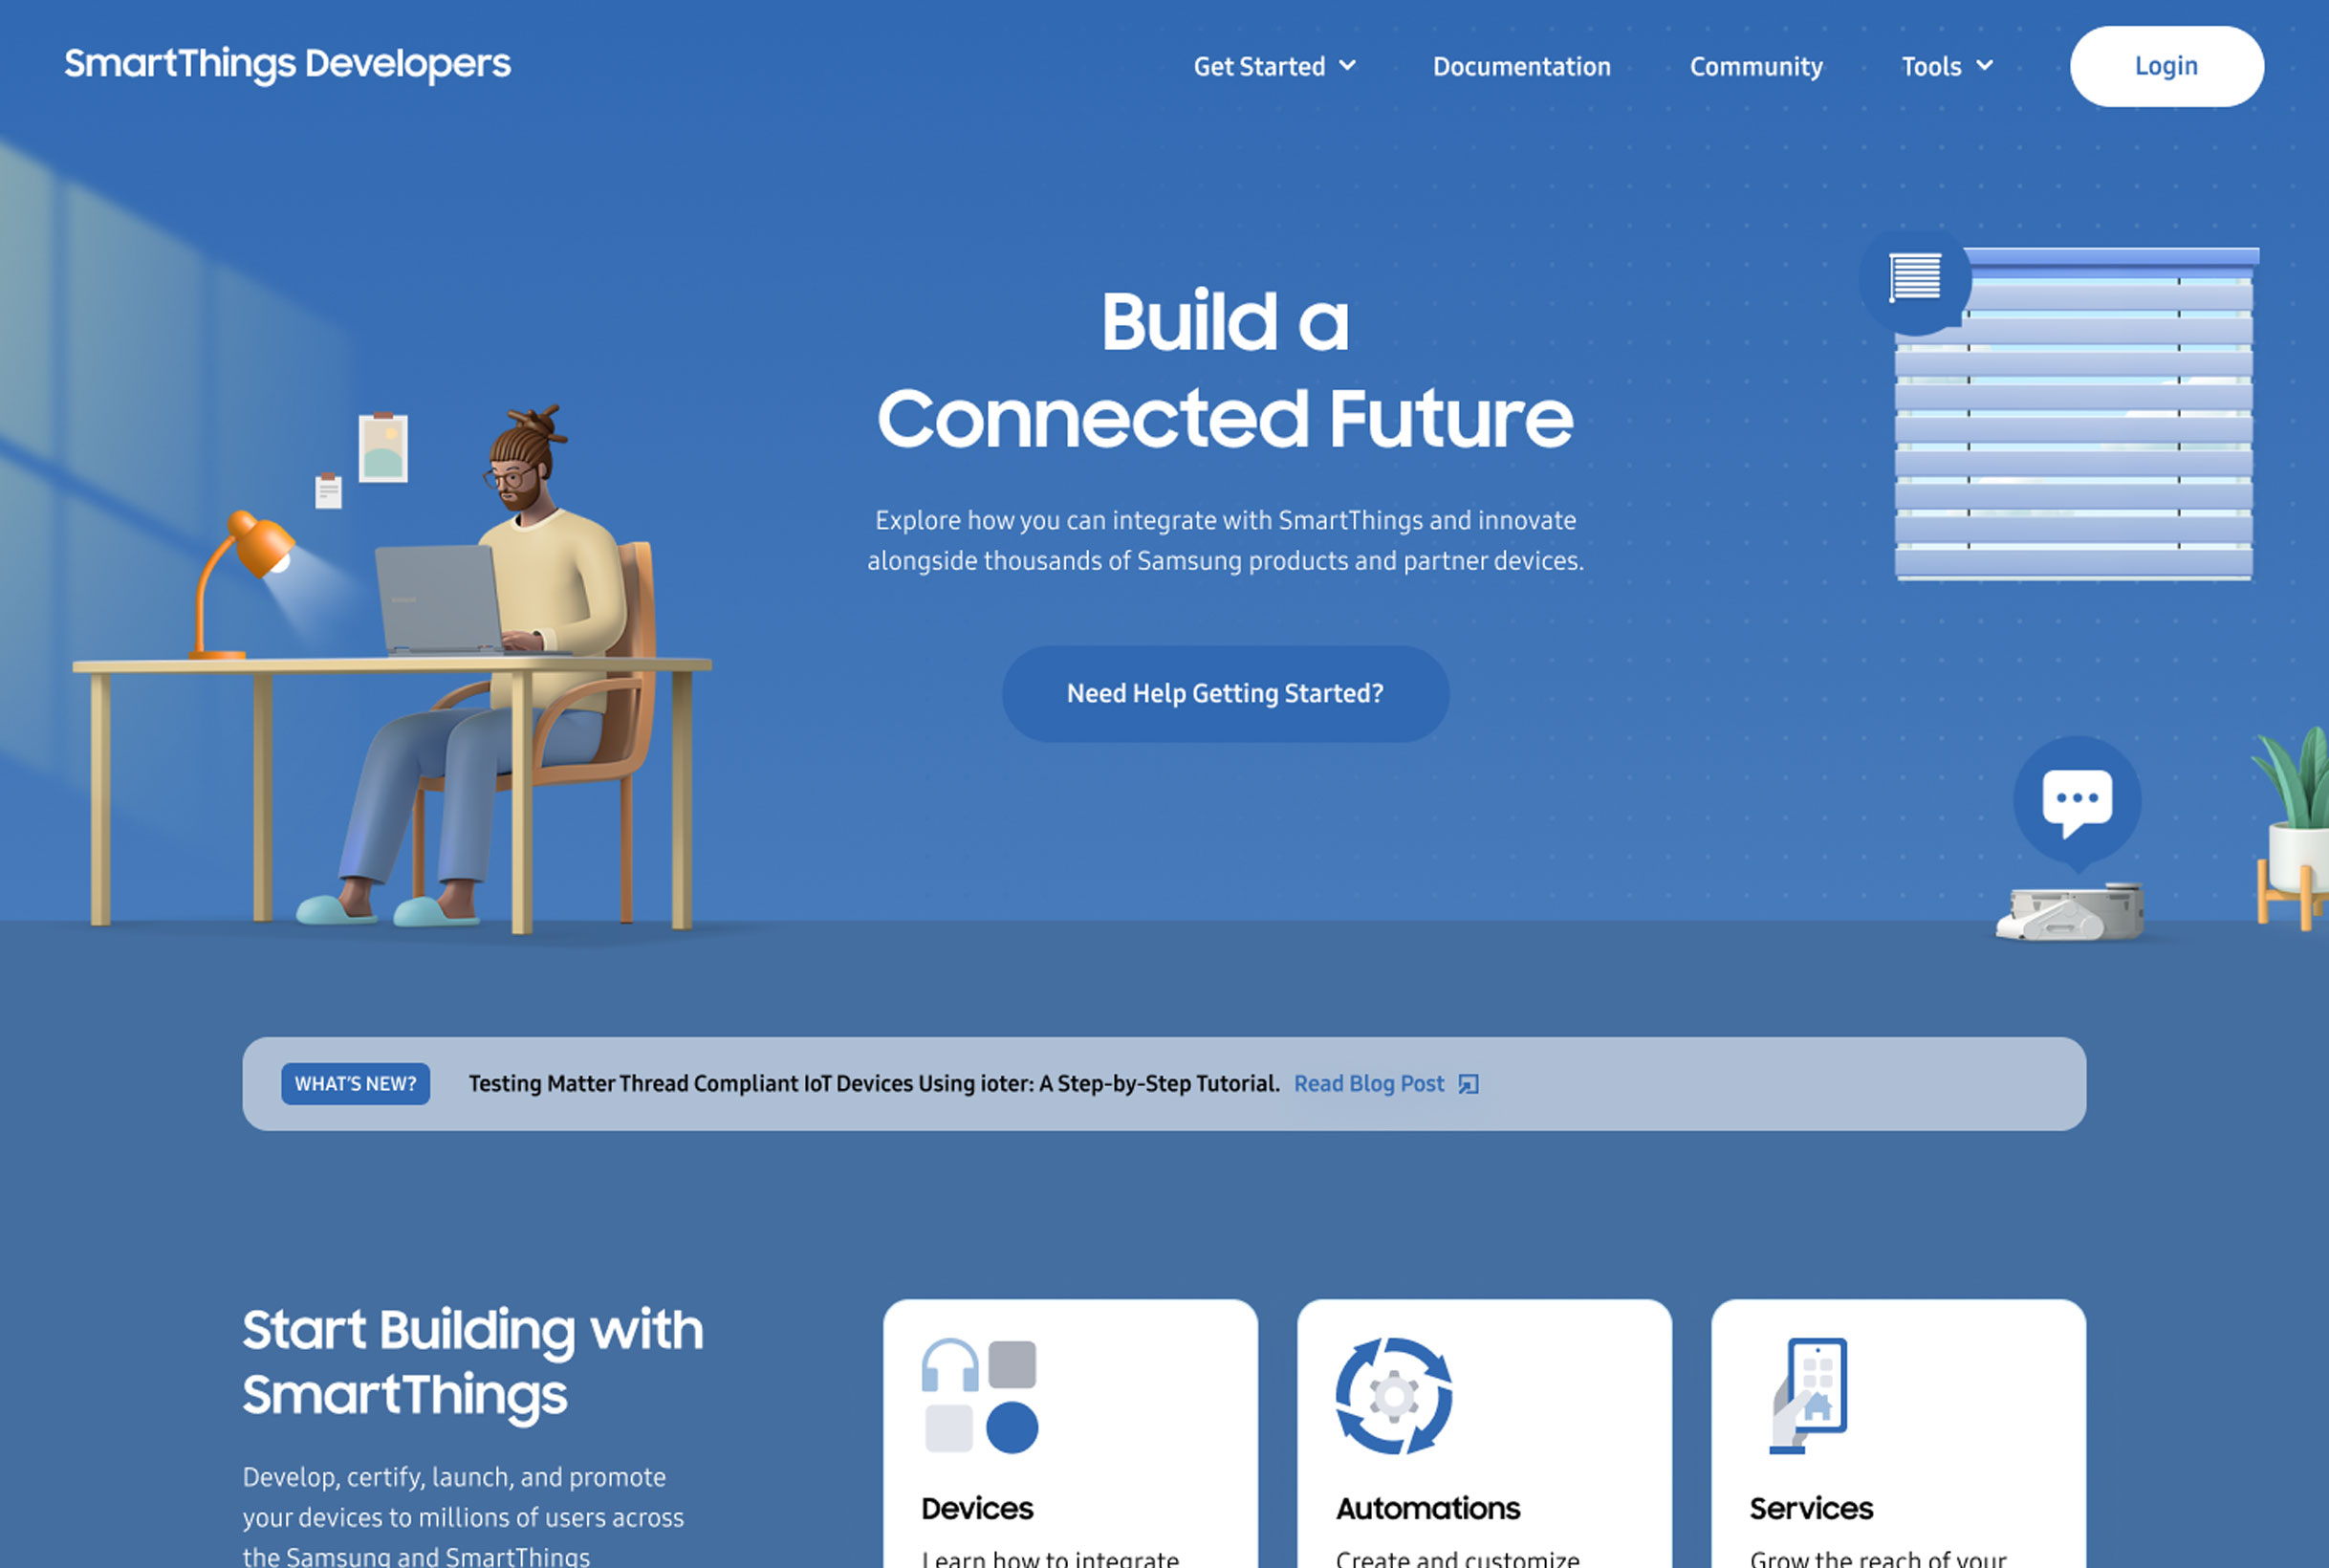The image size is (2329, 1568).
Task: Expand the Tools dropdown menu
Action: pyautogui.click(x=1946, y=67)
